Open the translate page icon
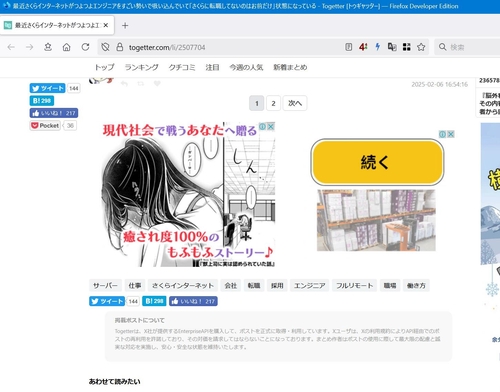This screenshot has height=392, width=500. [392, 47]
